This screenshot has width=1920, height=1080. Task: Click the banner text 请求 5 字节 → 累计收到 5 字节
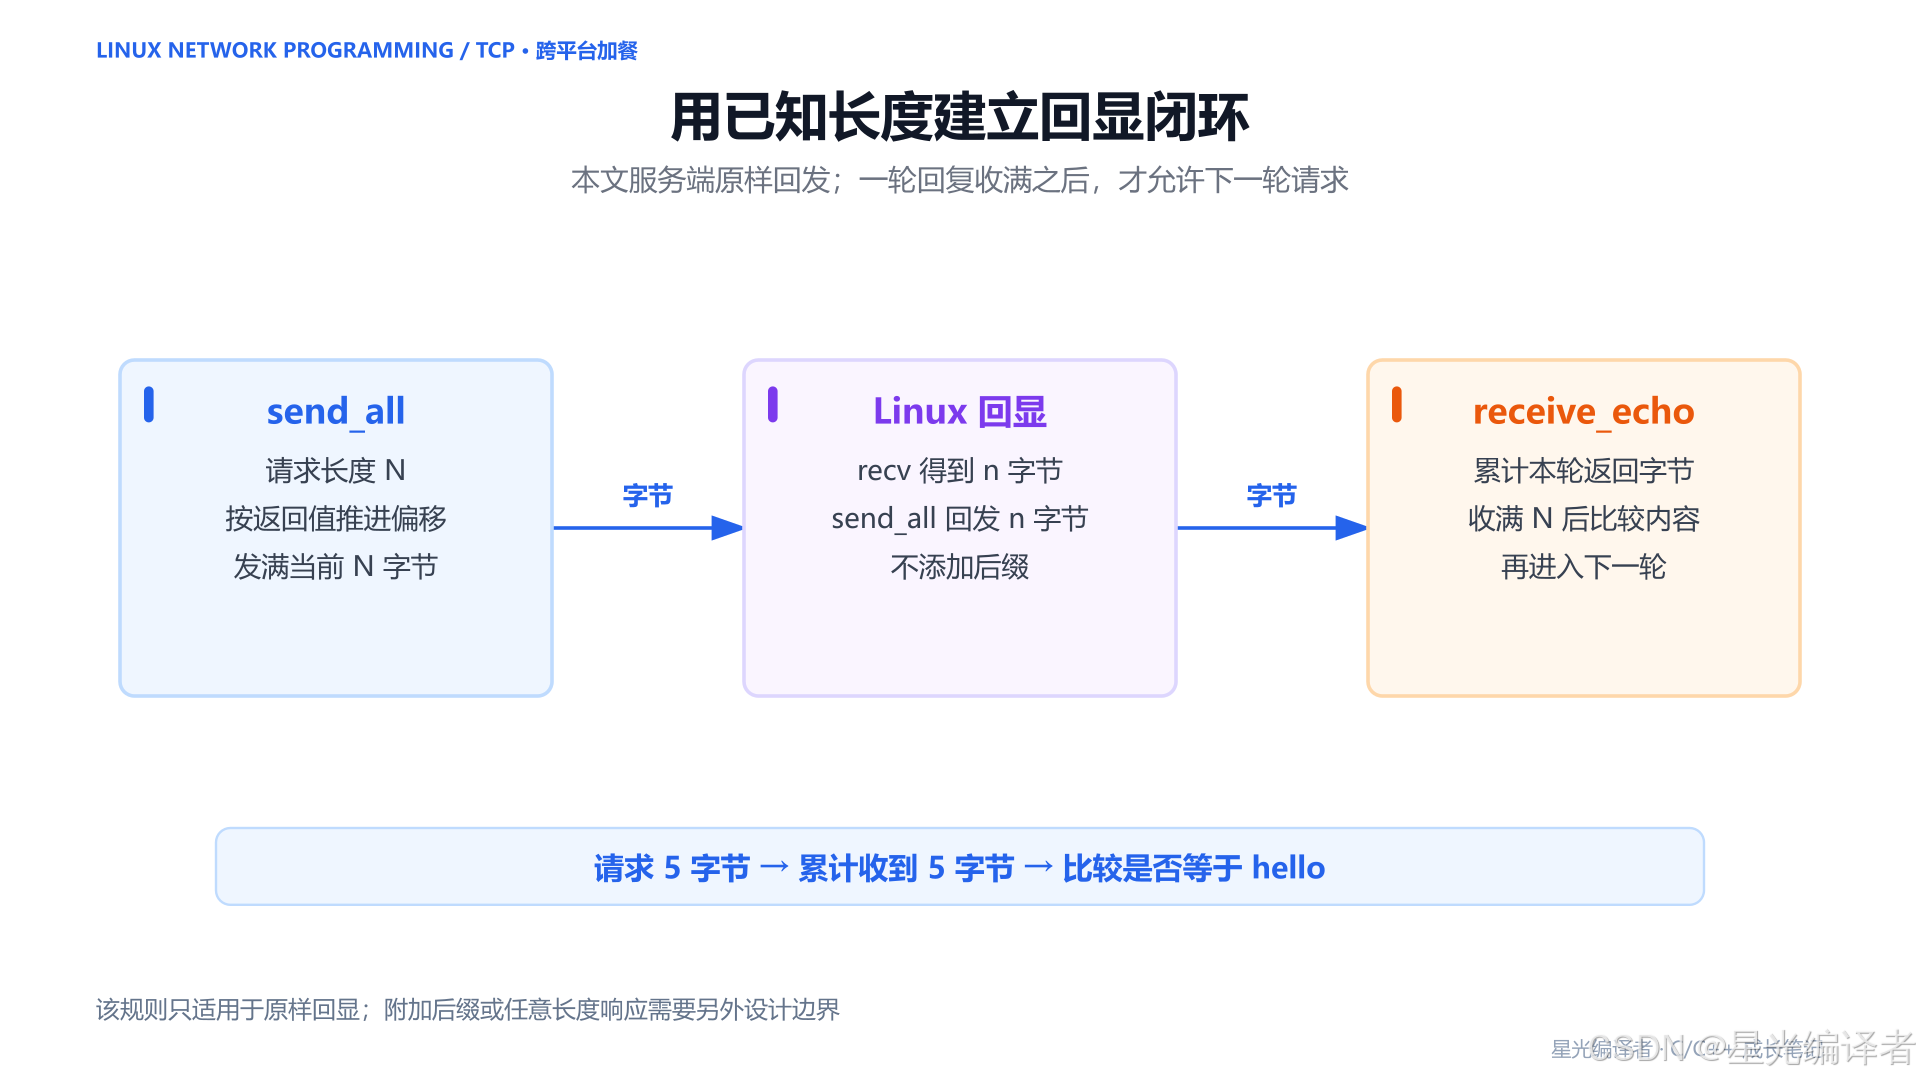point(804,867)
